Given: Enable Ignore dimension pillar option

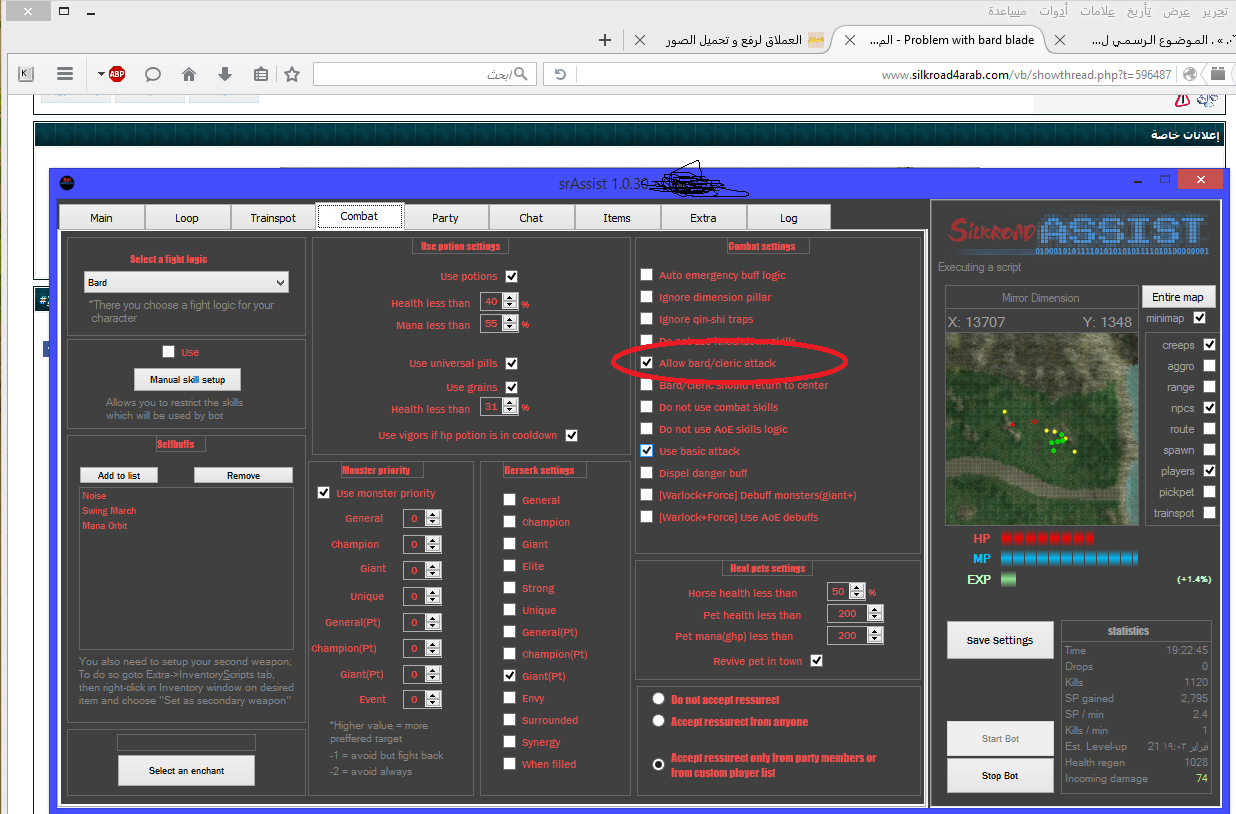Looking at the screenshot, I should click(647, 297).
